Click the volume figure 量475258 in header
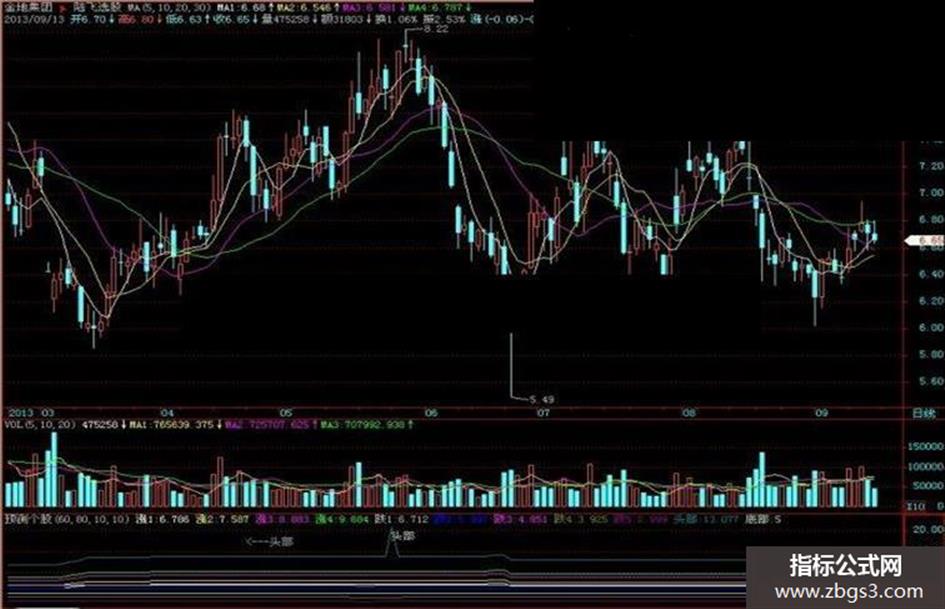The image size is (945, 609). (287, 19)
